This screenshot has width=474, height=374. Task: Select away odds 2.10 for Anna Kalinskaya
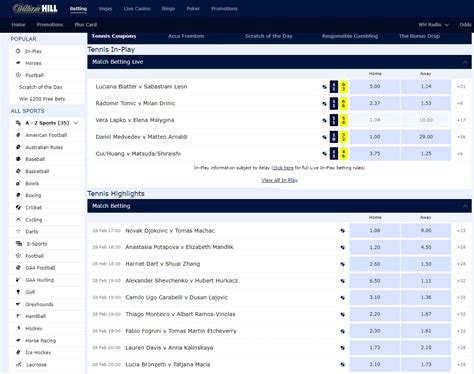pos(426,348)
